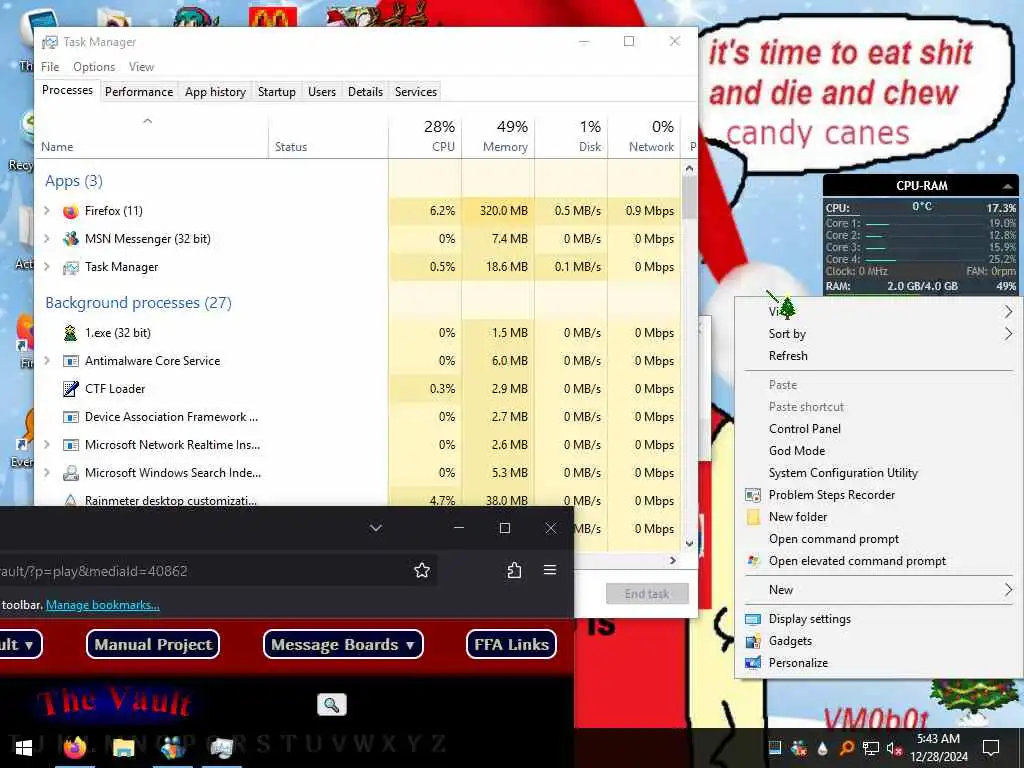
Task: Click the MSN Messenger process icon
Action: pyautogui.click(x=71, y=239)
